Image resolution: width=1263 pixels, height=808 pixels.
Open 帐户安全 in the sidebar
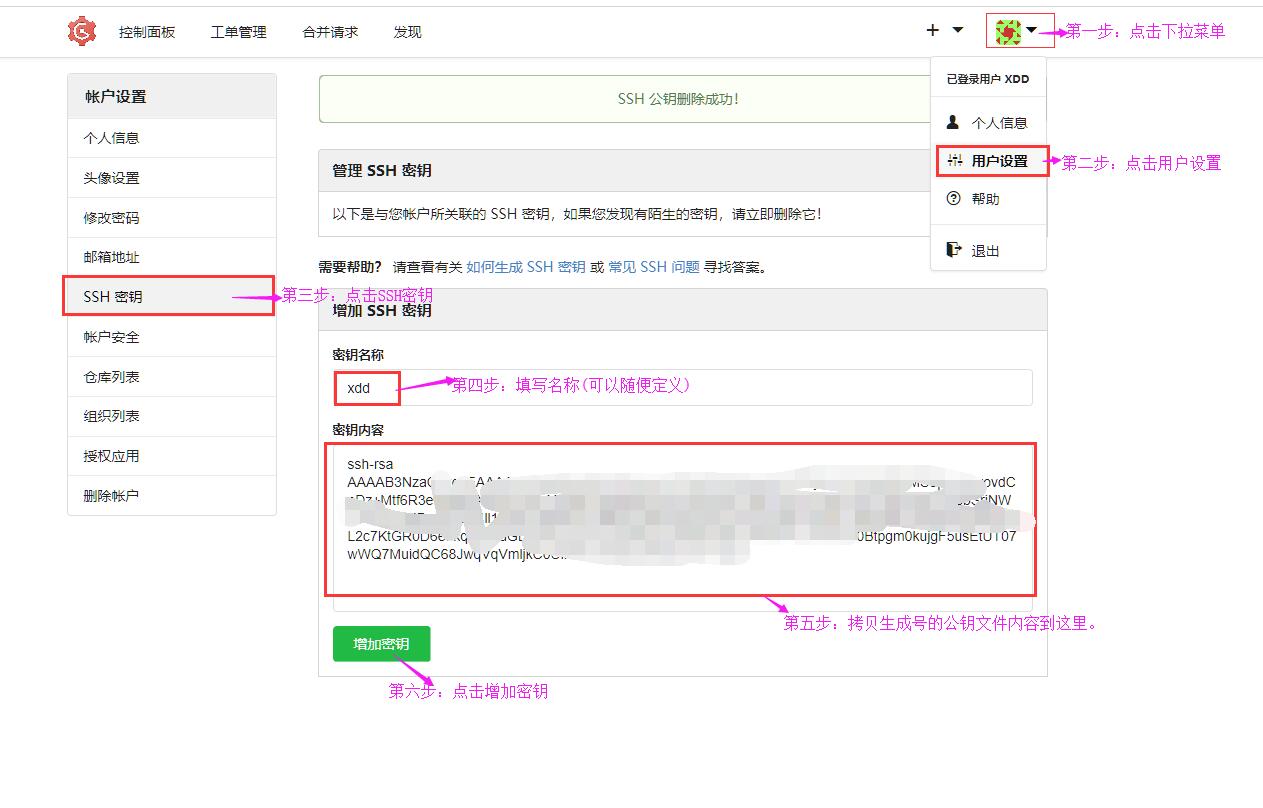click(x=172, y=337)
